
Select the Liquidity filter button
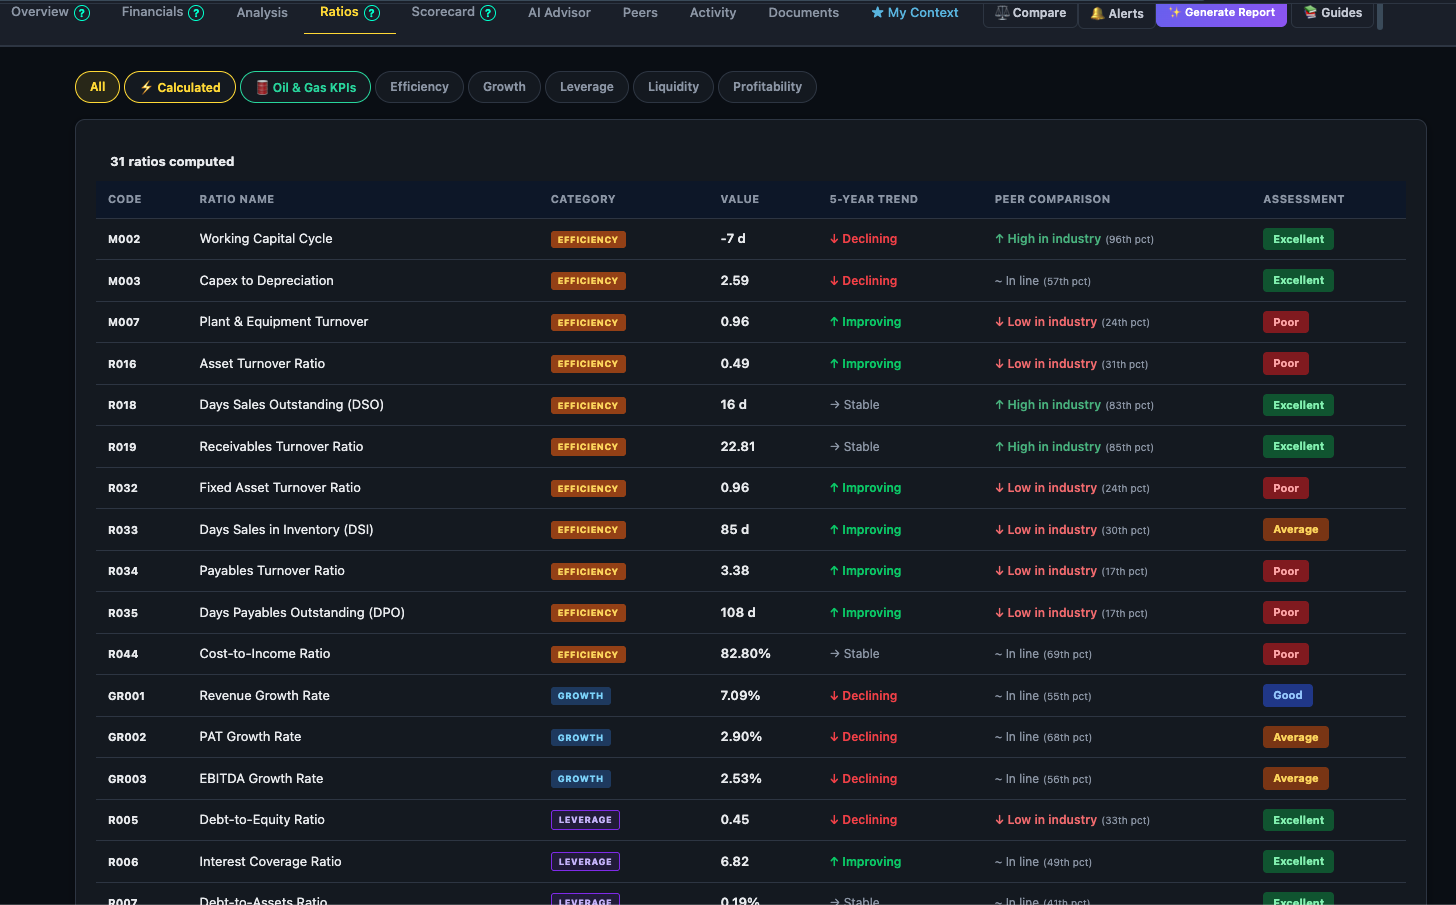(673, 87)
